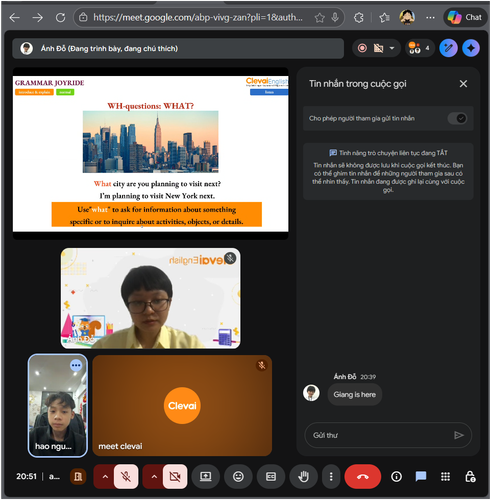The image size is (491, 500).
Task: Click the recording indicator icon
Action: tap(362, 48)
